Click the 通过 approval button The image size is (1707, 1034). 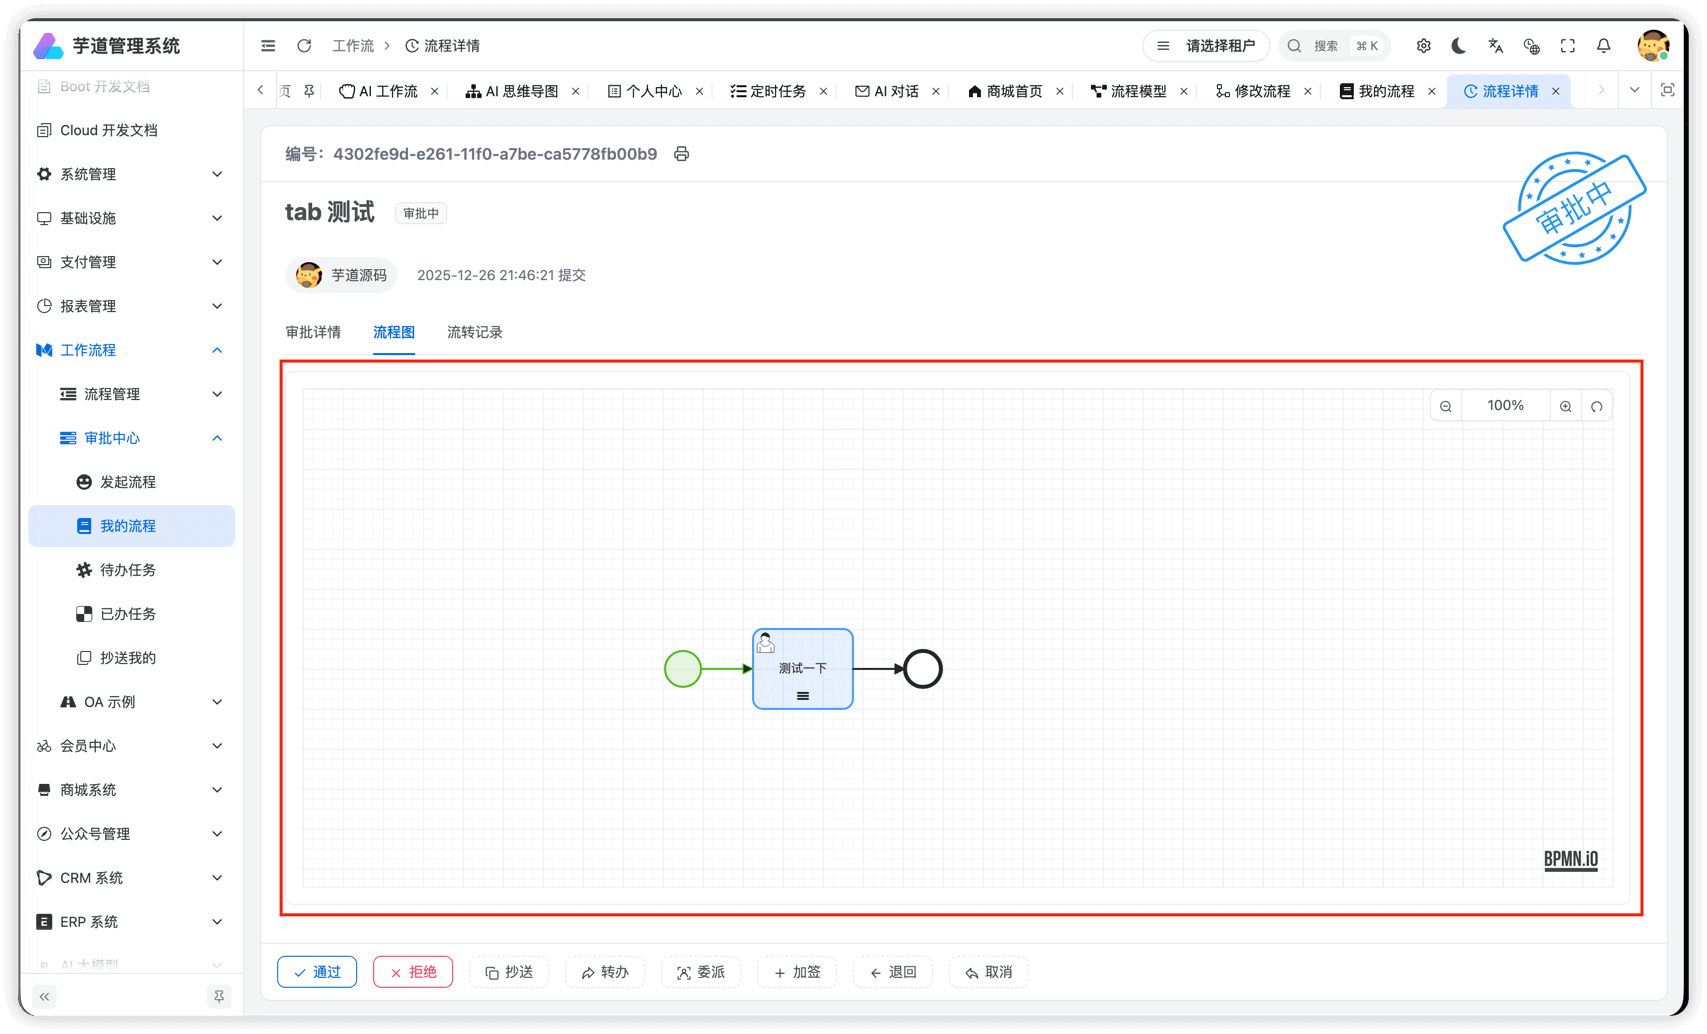(317, 971)
